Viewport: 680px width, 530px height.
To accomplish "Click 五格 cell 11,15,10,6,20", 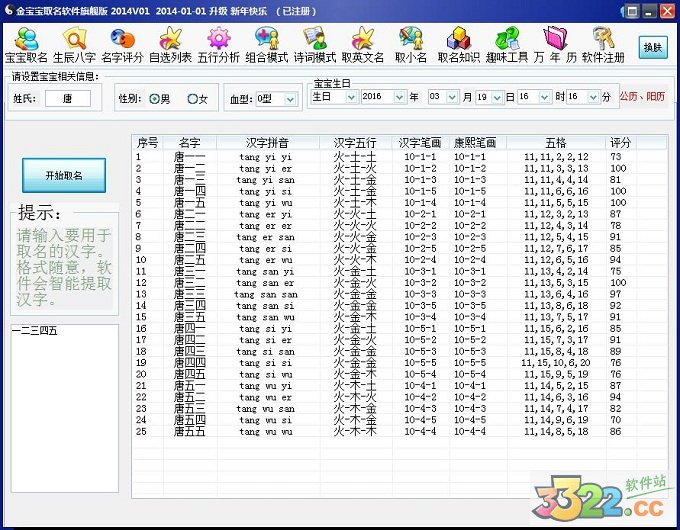I will tap(556, 363).
